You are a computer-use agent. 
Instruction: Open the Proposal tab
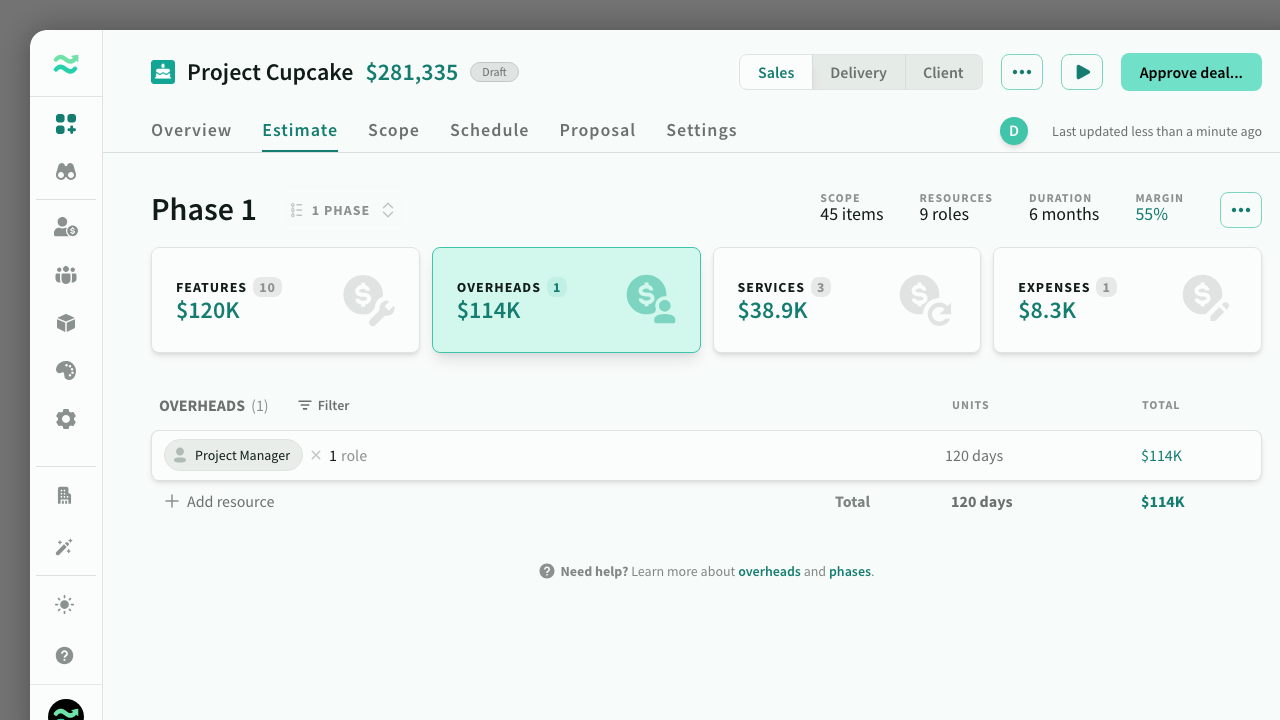click(597, 130)
